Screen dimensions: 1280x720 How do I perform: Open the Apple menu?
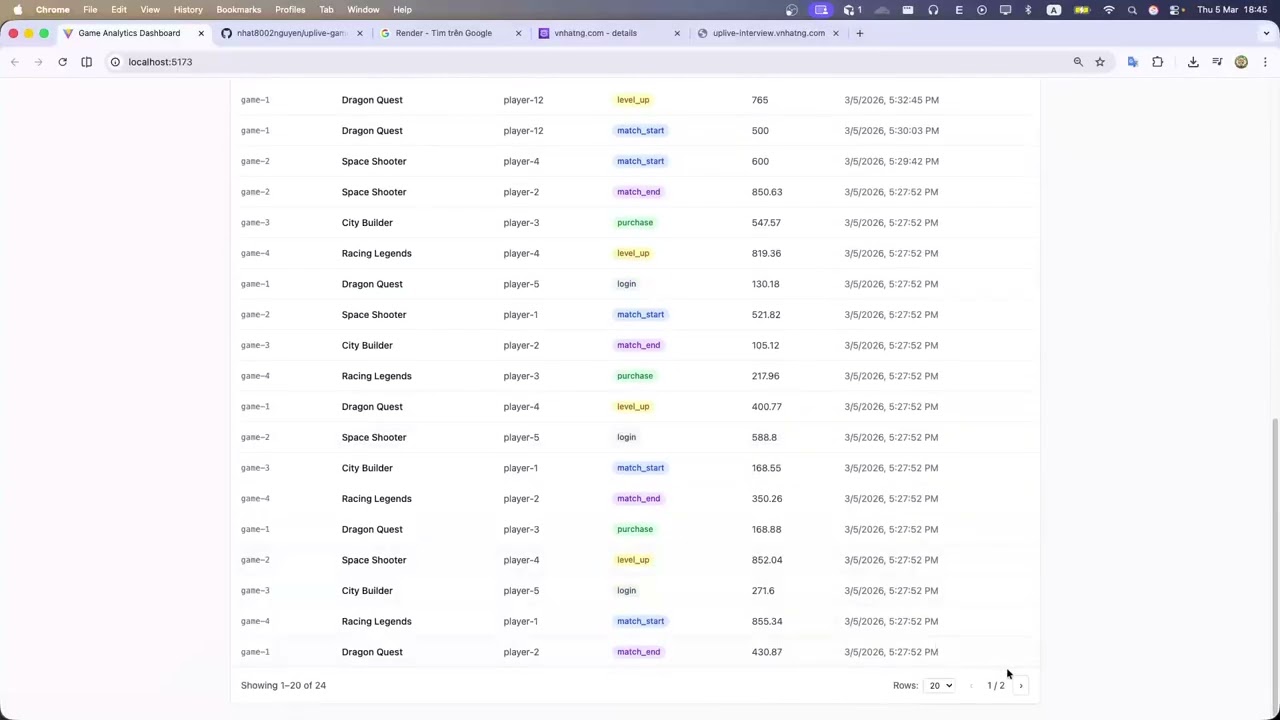[x=17, y=10]
